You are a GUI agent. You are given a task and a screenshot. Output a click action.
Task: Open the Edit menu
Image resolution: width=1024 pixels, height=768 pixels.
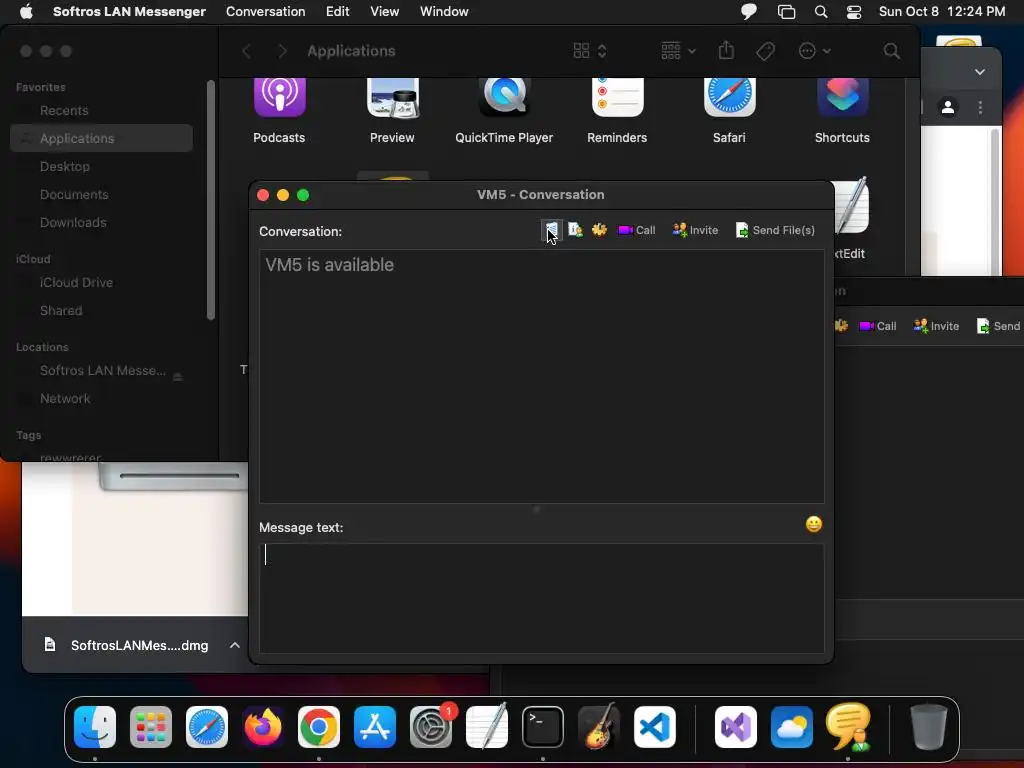pyautogui.click(x=338, y=11)
